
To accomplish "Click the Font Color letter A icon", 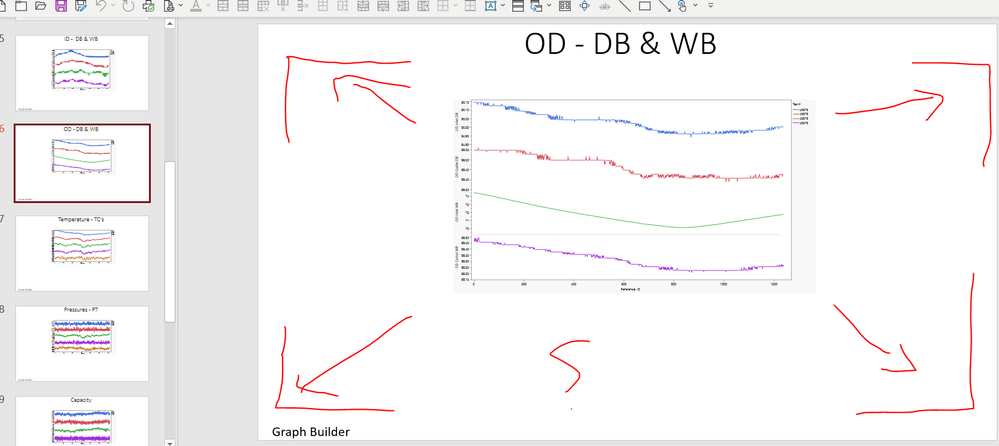I will [x=196, y=6].
